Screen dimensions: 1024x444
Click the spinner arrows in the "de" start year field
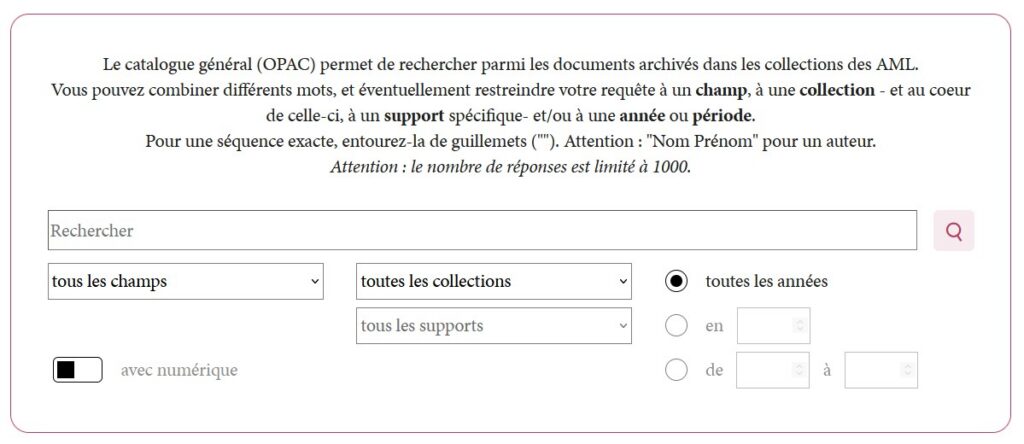[798, 370]
